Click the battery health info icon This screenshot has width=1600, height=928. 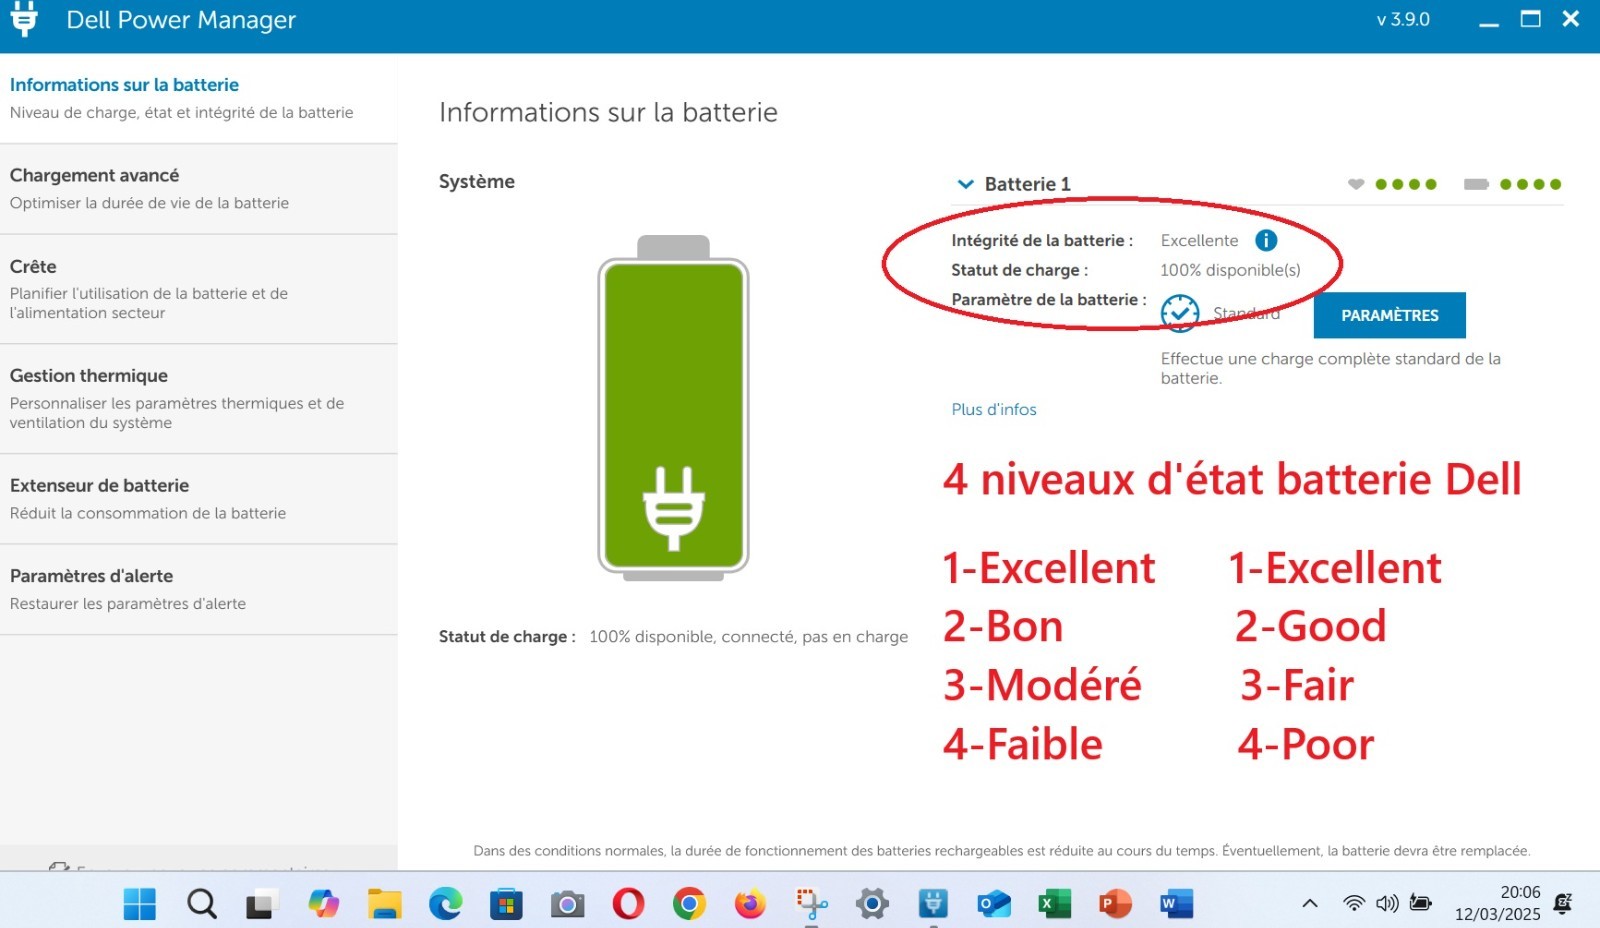click(1266, 240)
